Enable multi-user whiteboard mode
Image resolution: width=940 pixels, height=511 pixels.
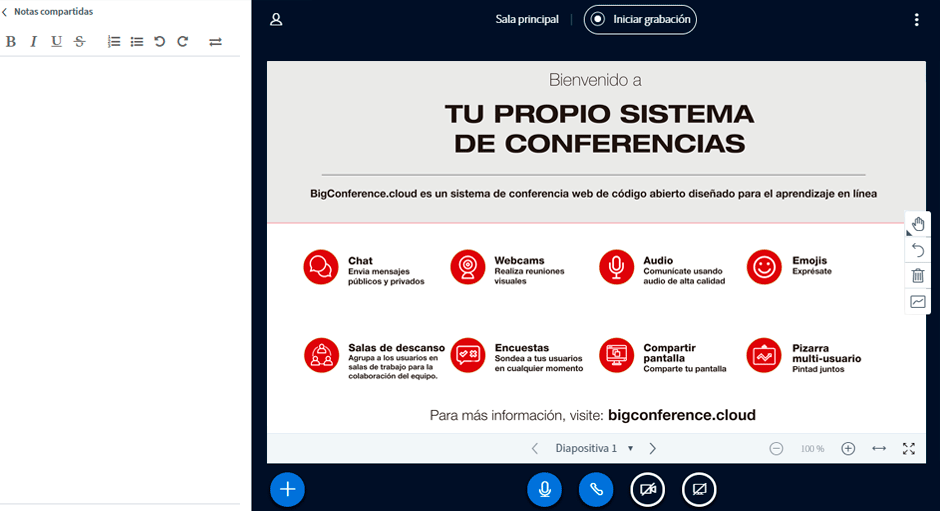click(x=918, y=302)
